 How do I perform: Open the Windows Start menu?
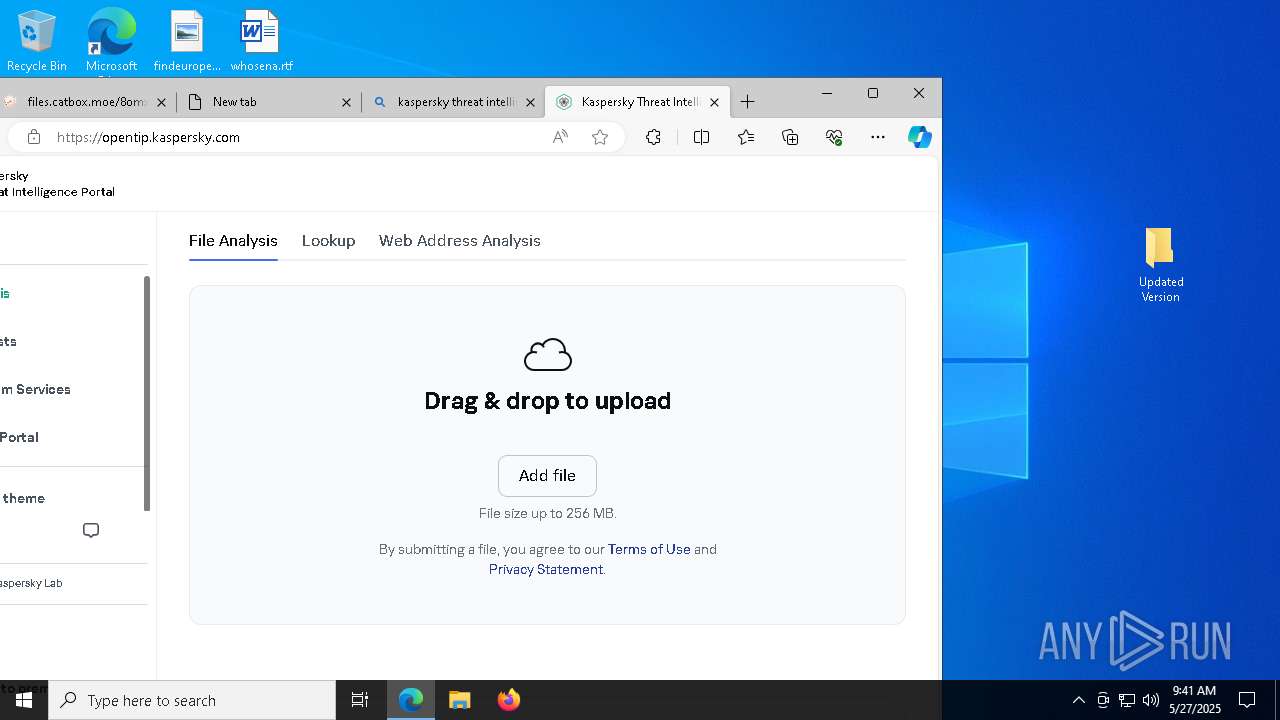click(24, 700)
